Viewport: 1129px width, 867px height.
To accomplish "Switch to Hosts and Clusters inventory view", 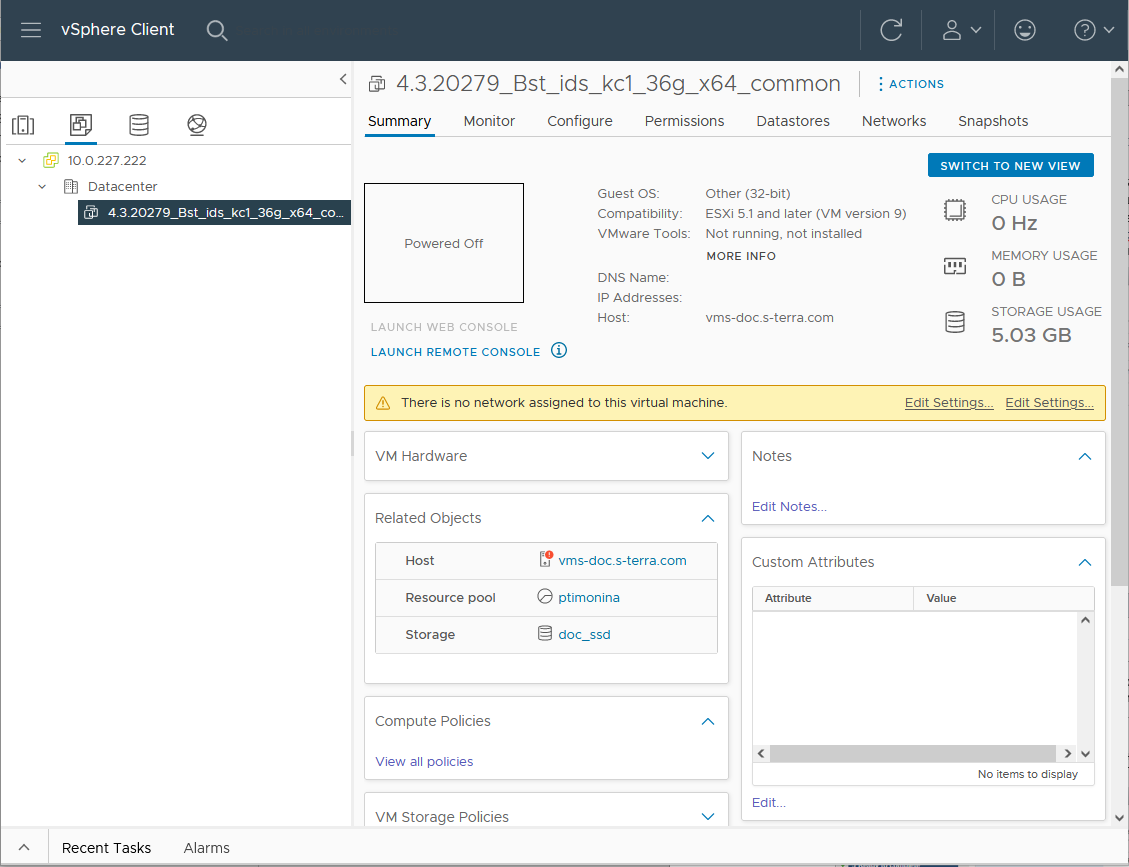I will [23, 125].
